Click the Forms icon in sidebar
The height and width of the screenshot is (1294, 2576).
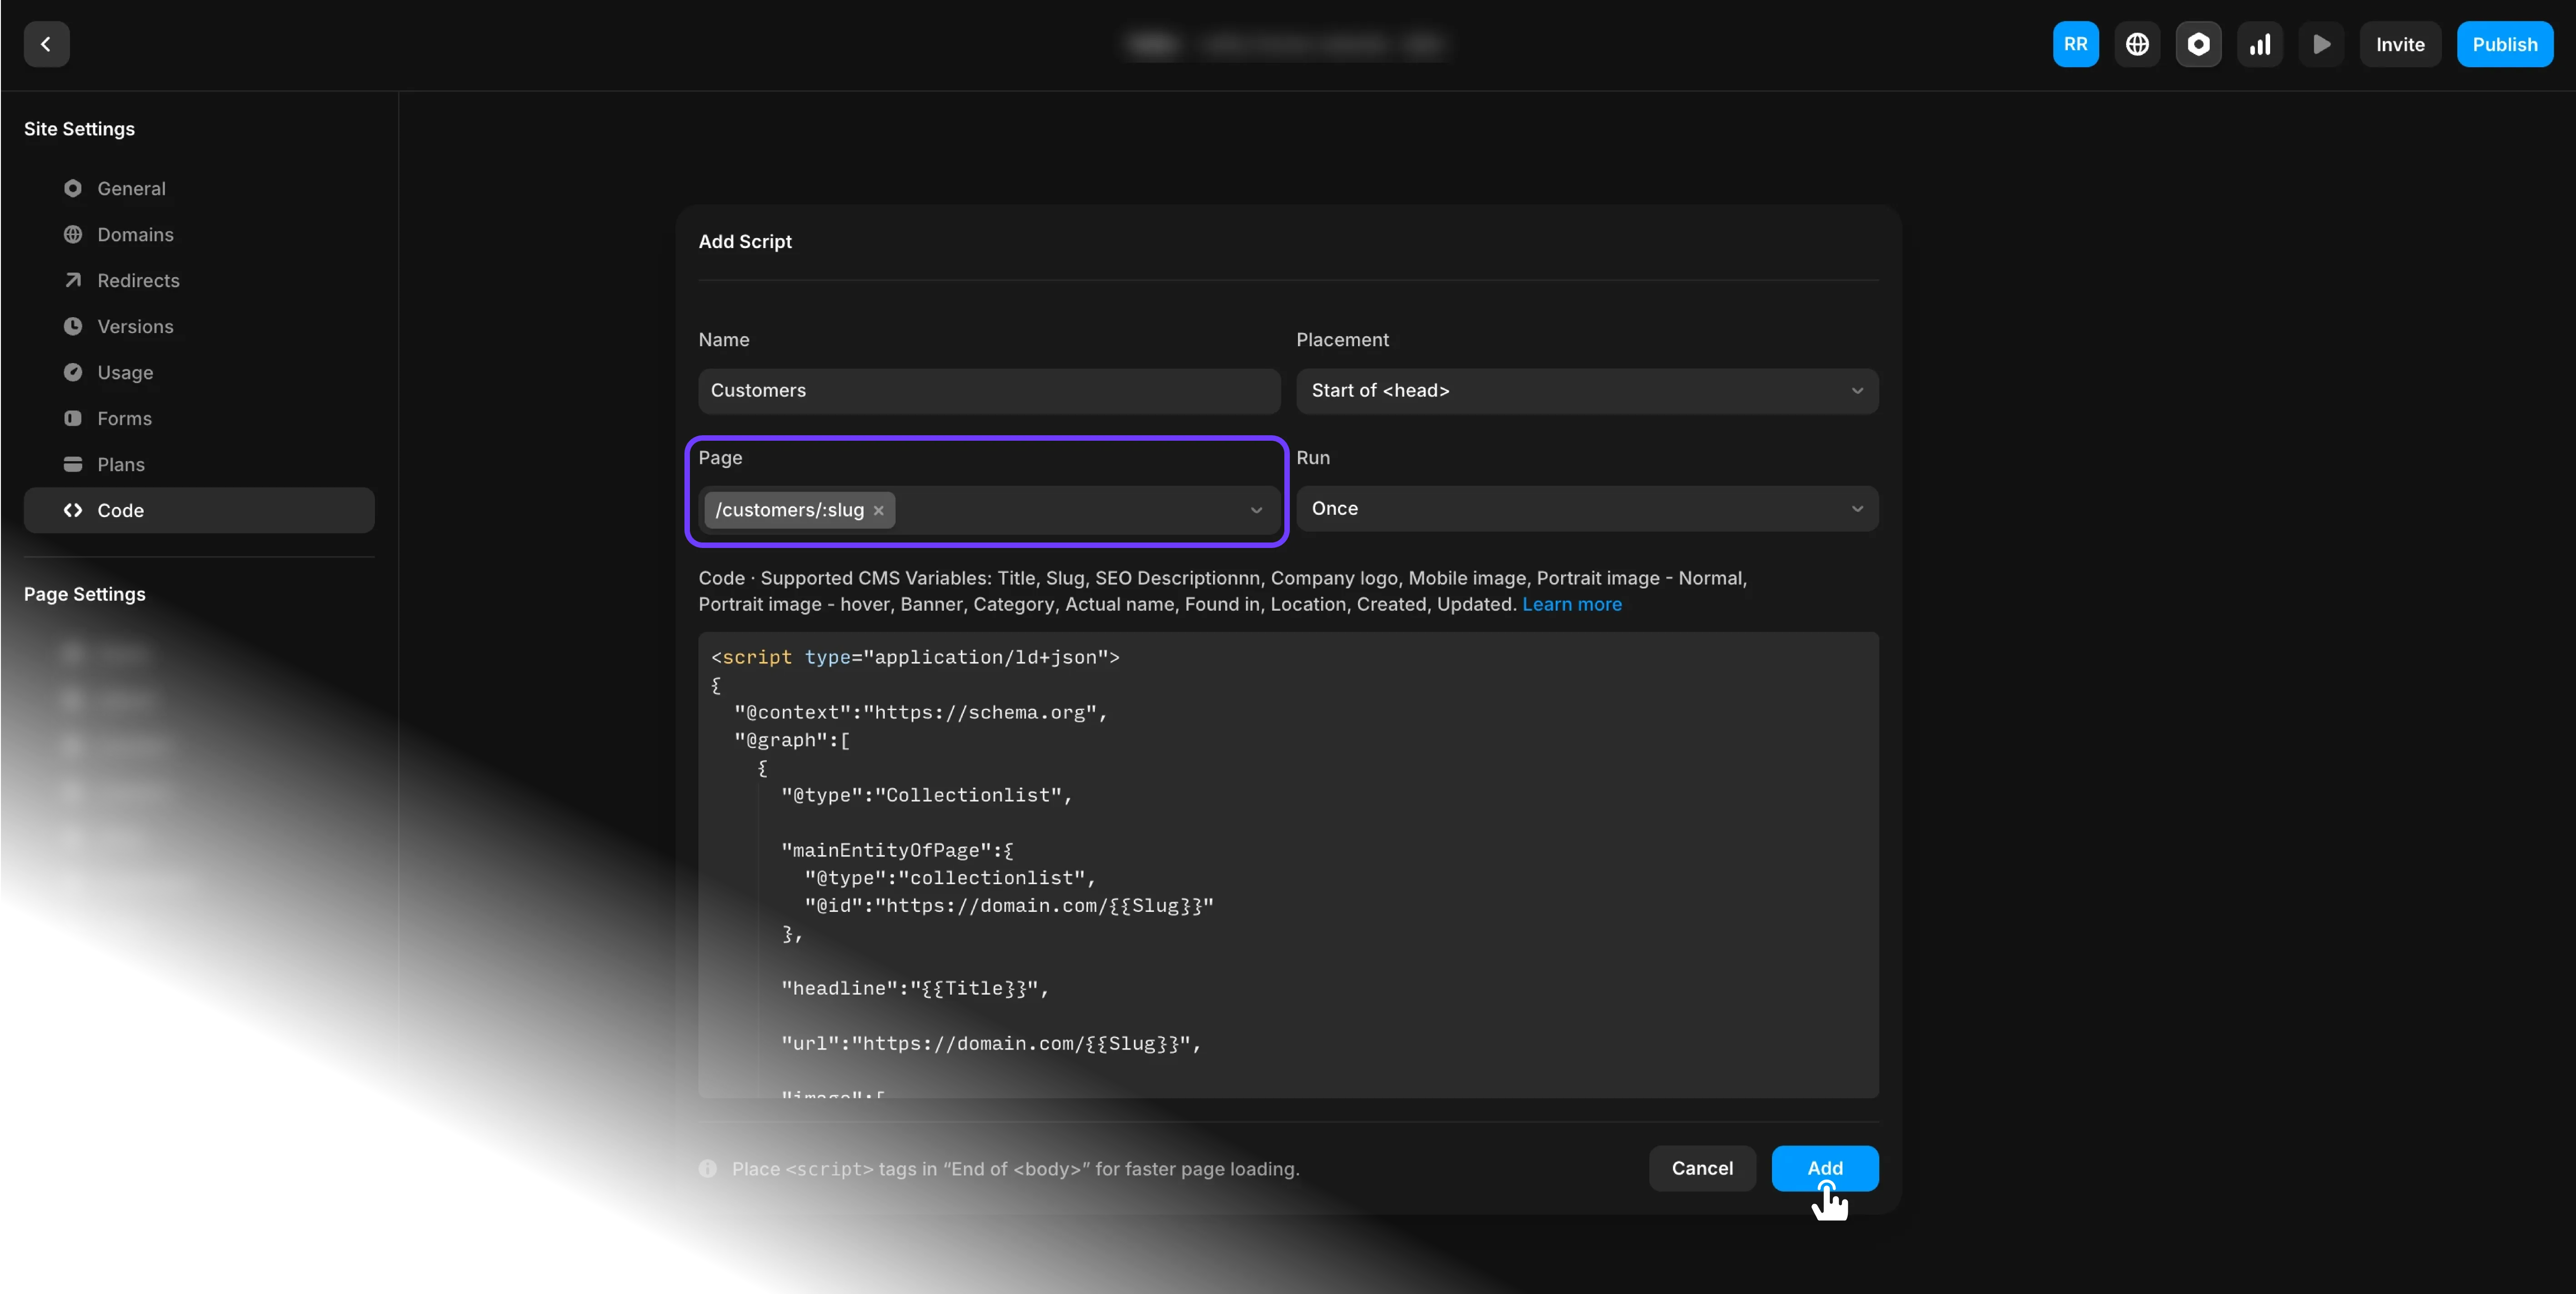[73, 418]
